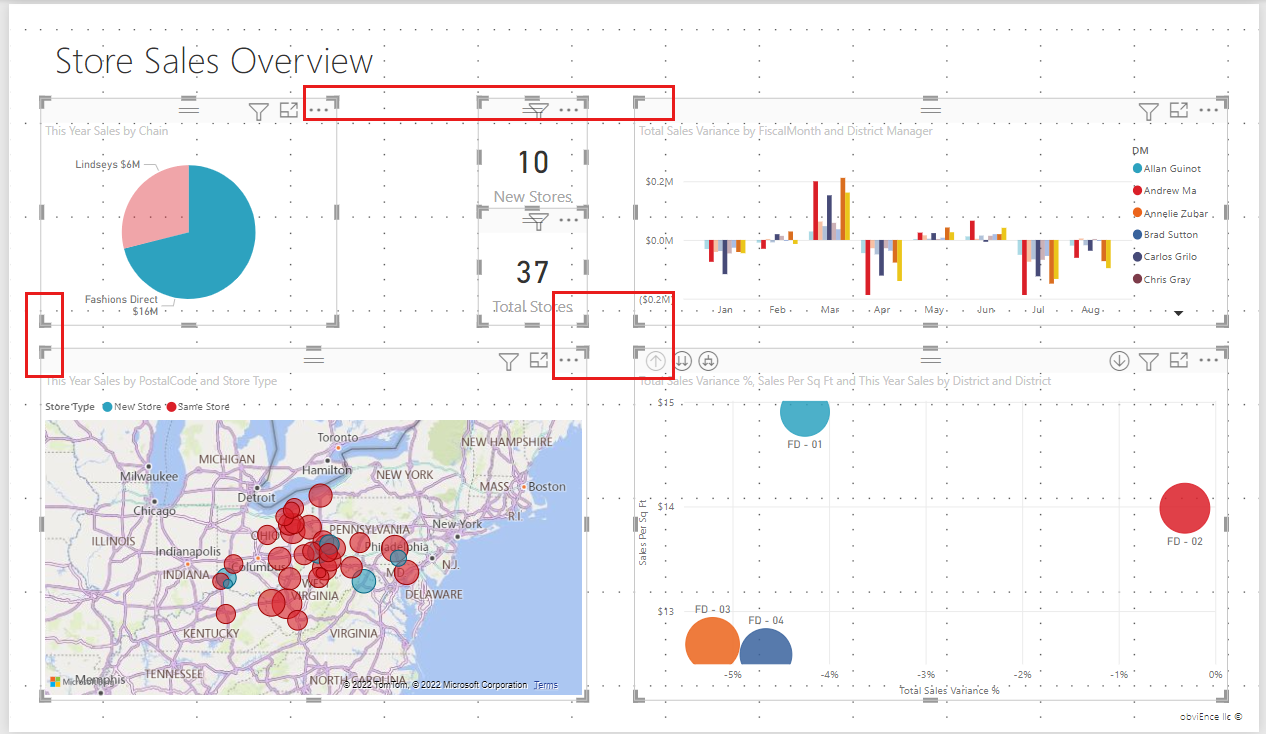1266x734 pixels.
Task: Show filters on the map visual
Action: [509, 361]
